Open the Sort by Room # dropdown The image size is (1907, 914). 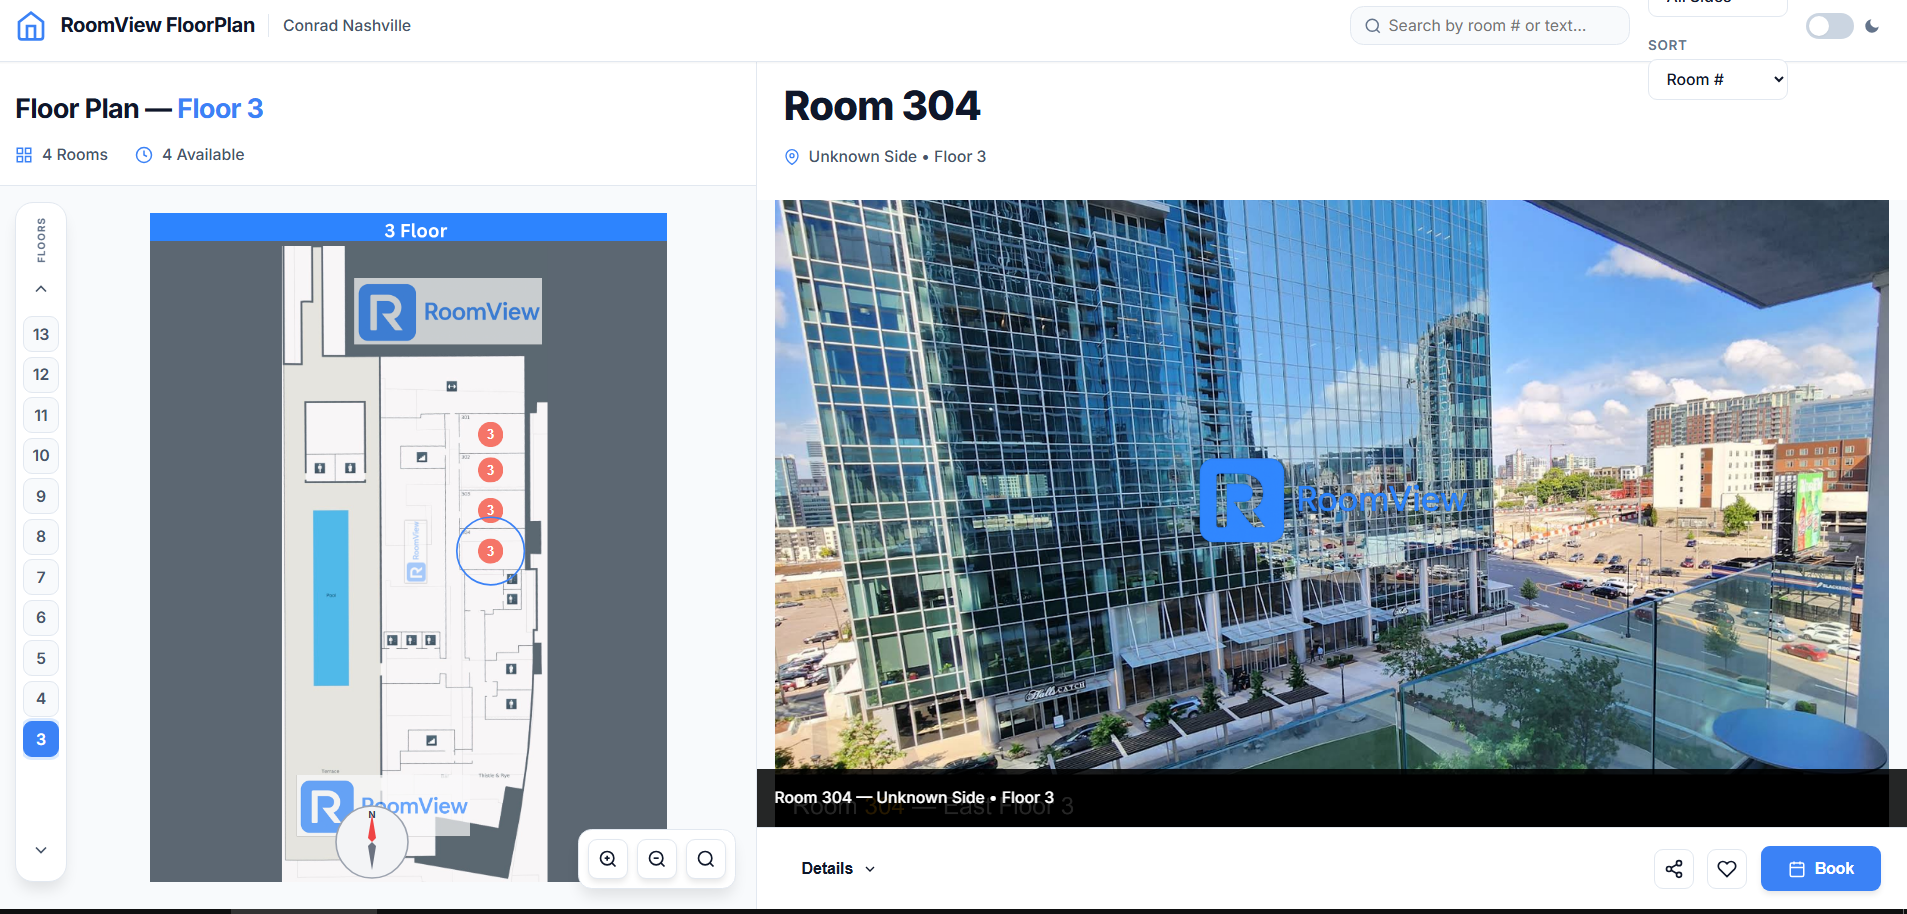(x=1717, y=80)
